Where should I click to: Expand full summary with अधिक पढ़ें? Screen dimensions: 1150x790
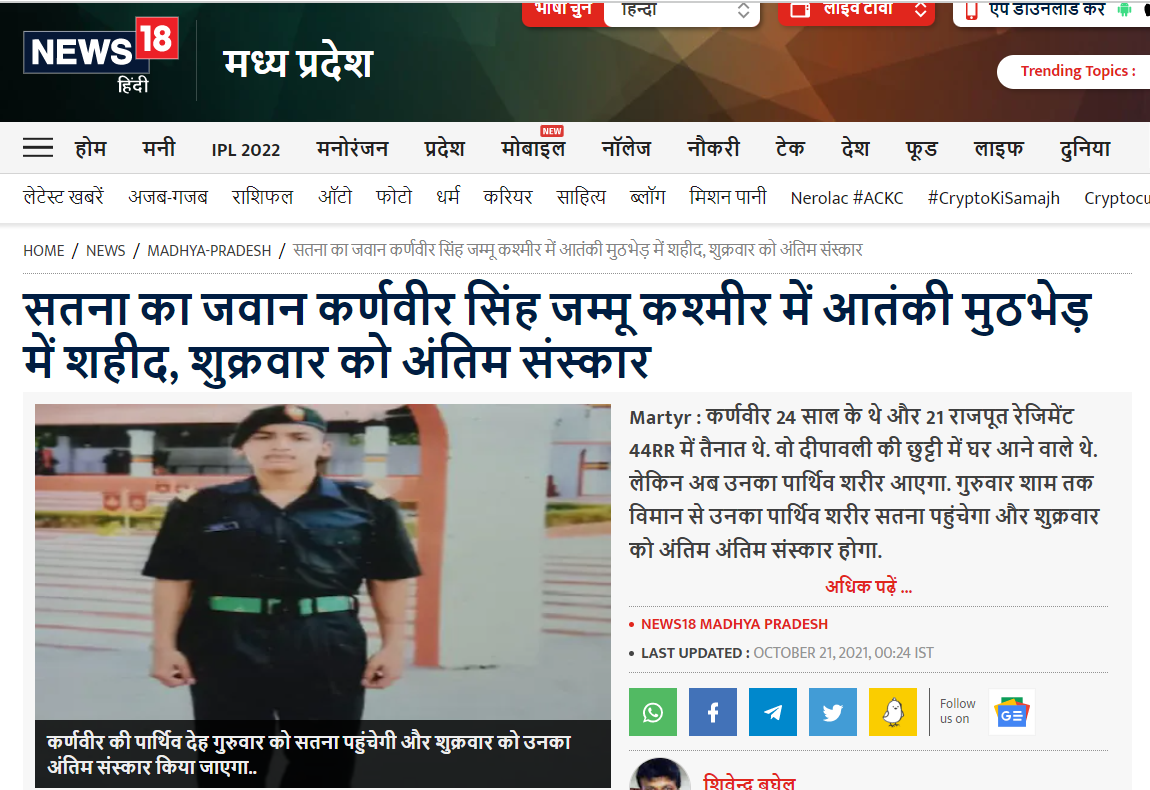868,587
